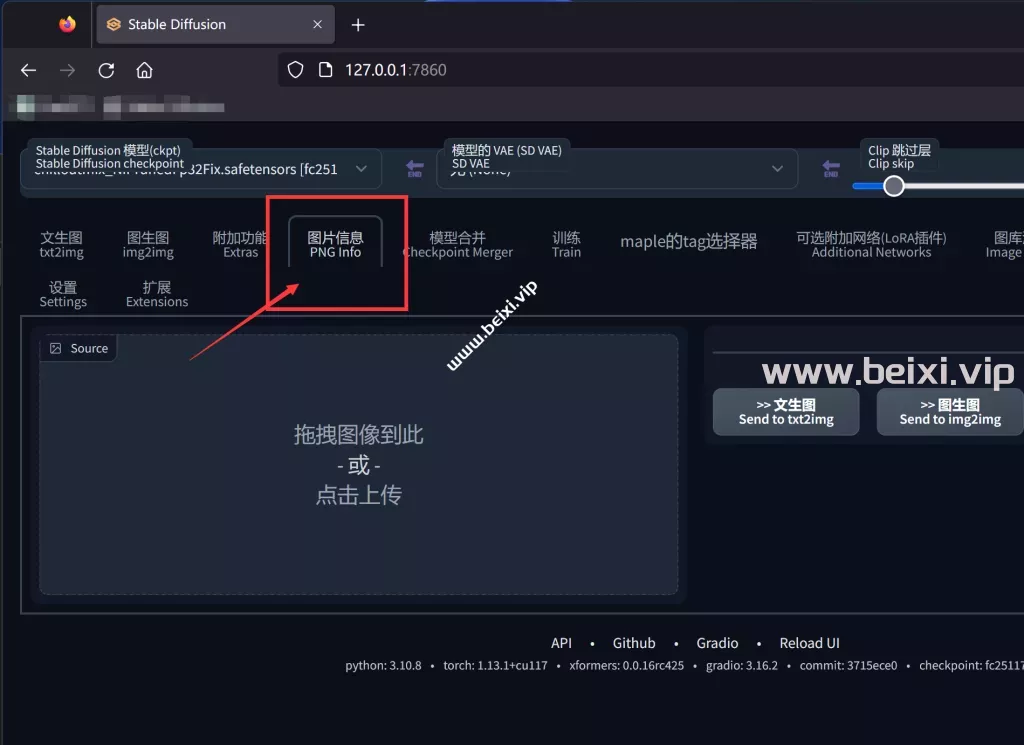Click the Send to img2img button
Viewport: 1024px width, 745px height.
tap(950, 412)
